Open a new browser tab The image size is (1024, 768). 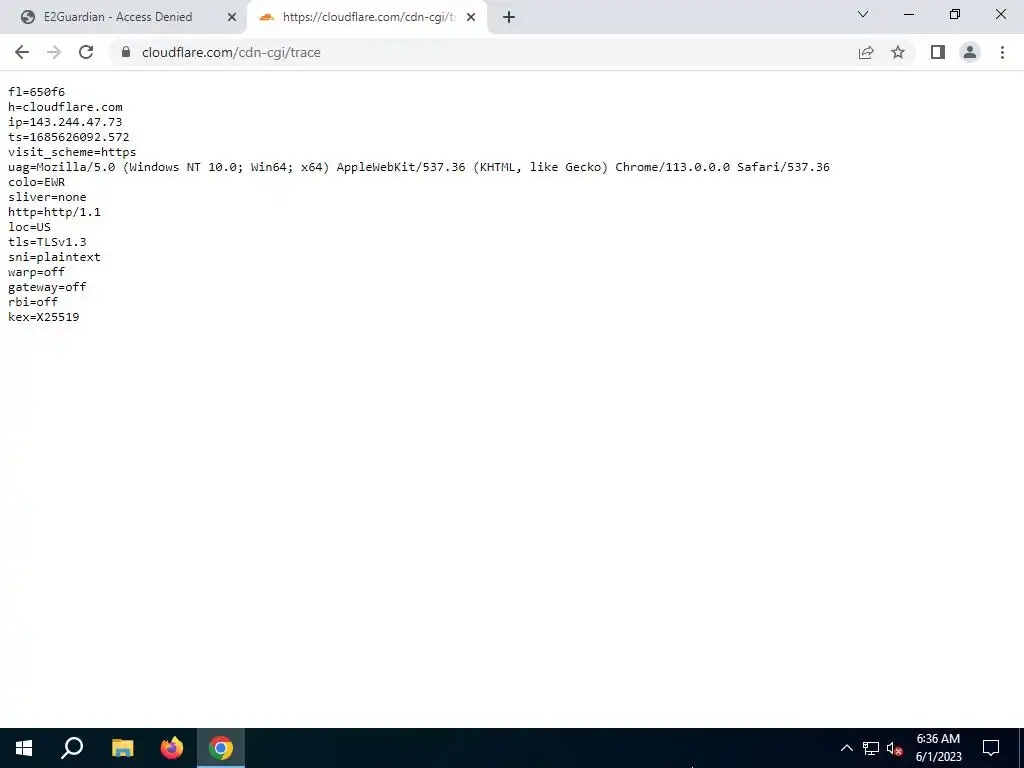(x=509, y=17)
